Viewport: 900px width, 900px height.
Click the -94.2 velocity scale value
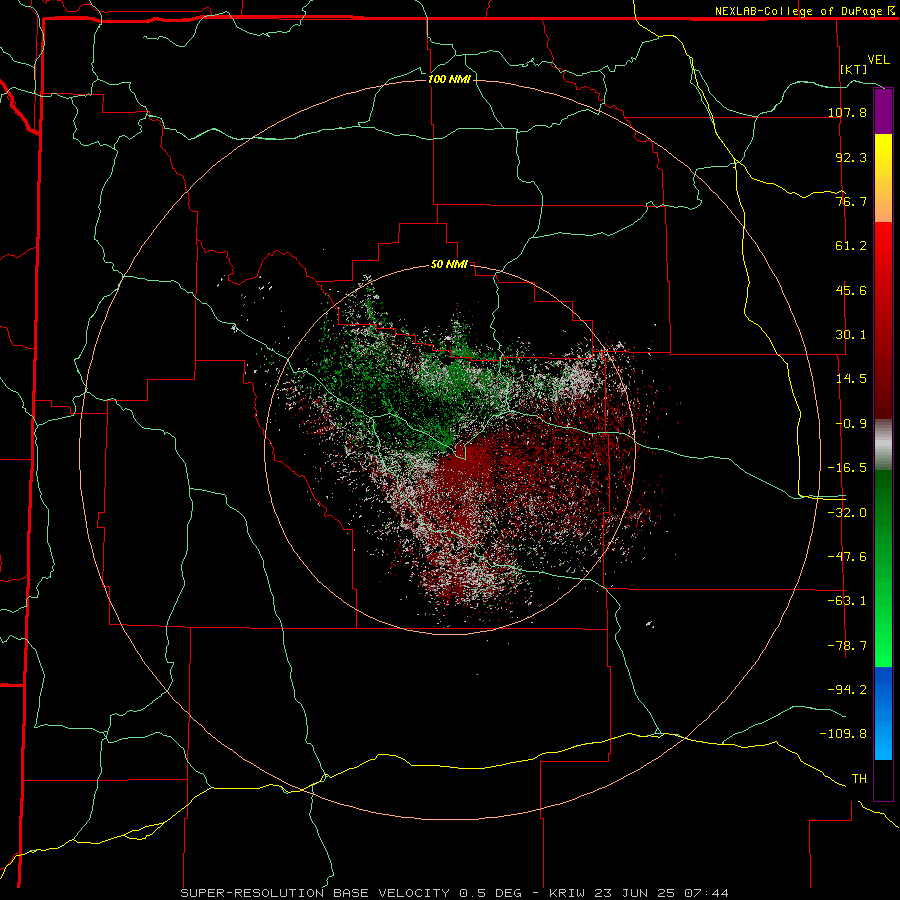pos(847,689)
